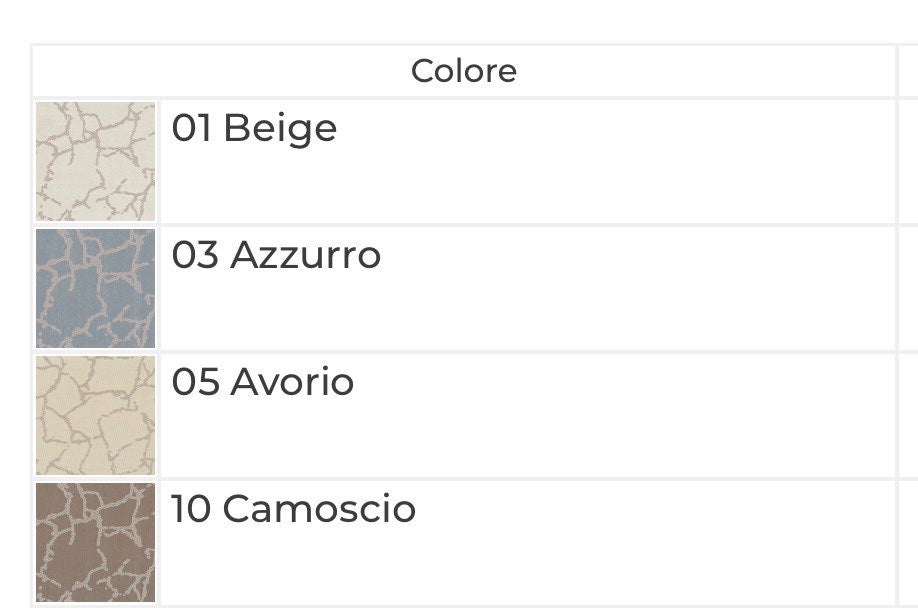Click the cut-off cell beside 05 Avorio

click(x=908, y=416)
